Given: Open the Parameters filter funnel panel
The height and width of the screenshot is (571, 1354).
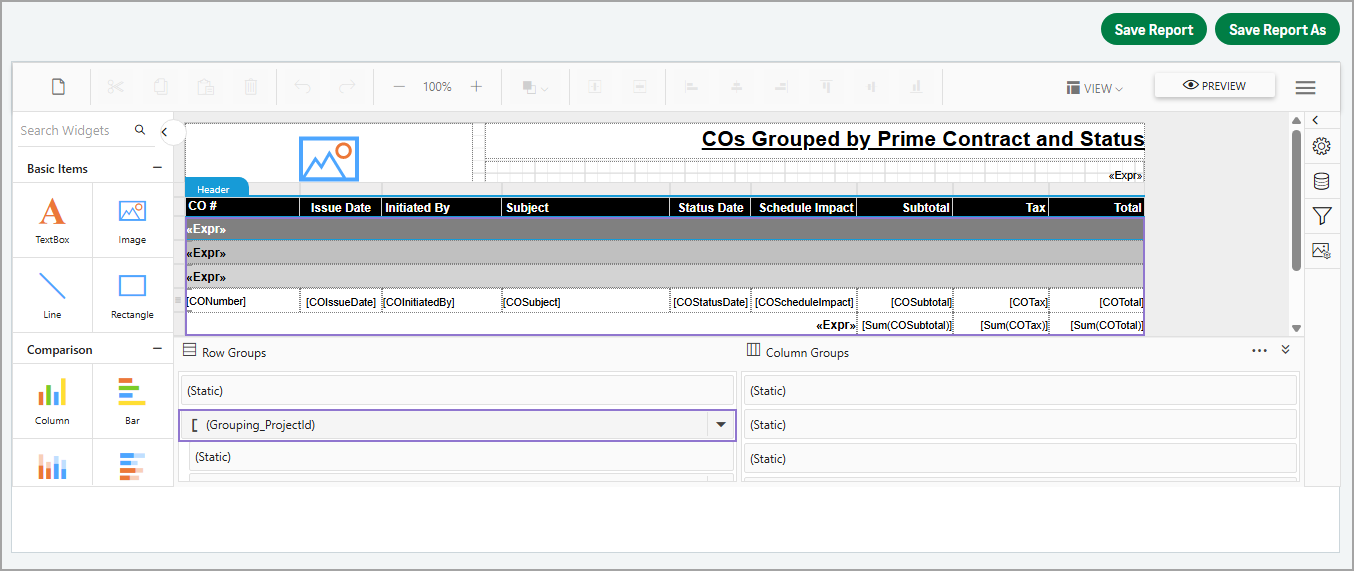Looking at the screenshot, I should click(1321, 216).
